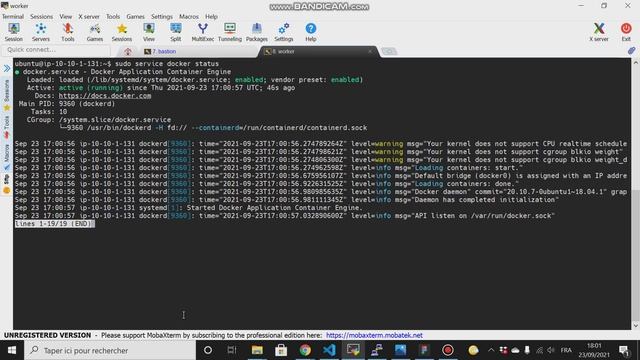Screen dimensions: 640x360
Task: Open the Packages toolbar icon
Action: coord(257,32)
